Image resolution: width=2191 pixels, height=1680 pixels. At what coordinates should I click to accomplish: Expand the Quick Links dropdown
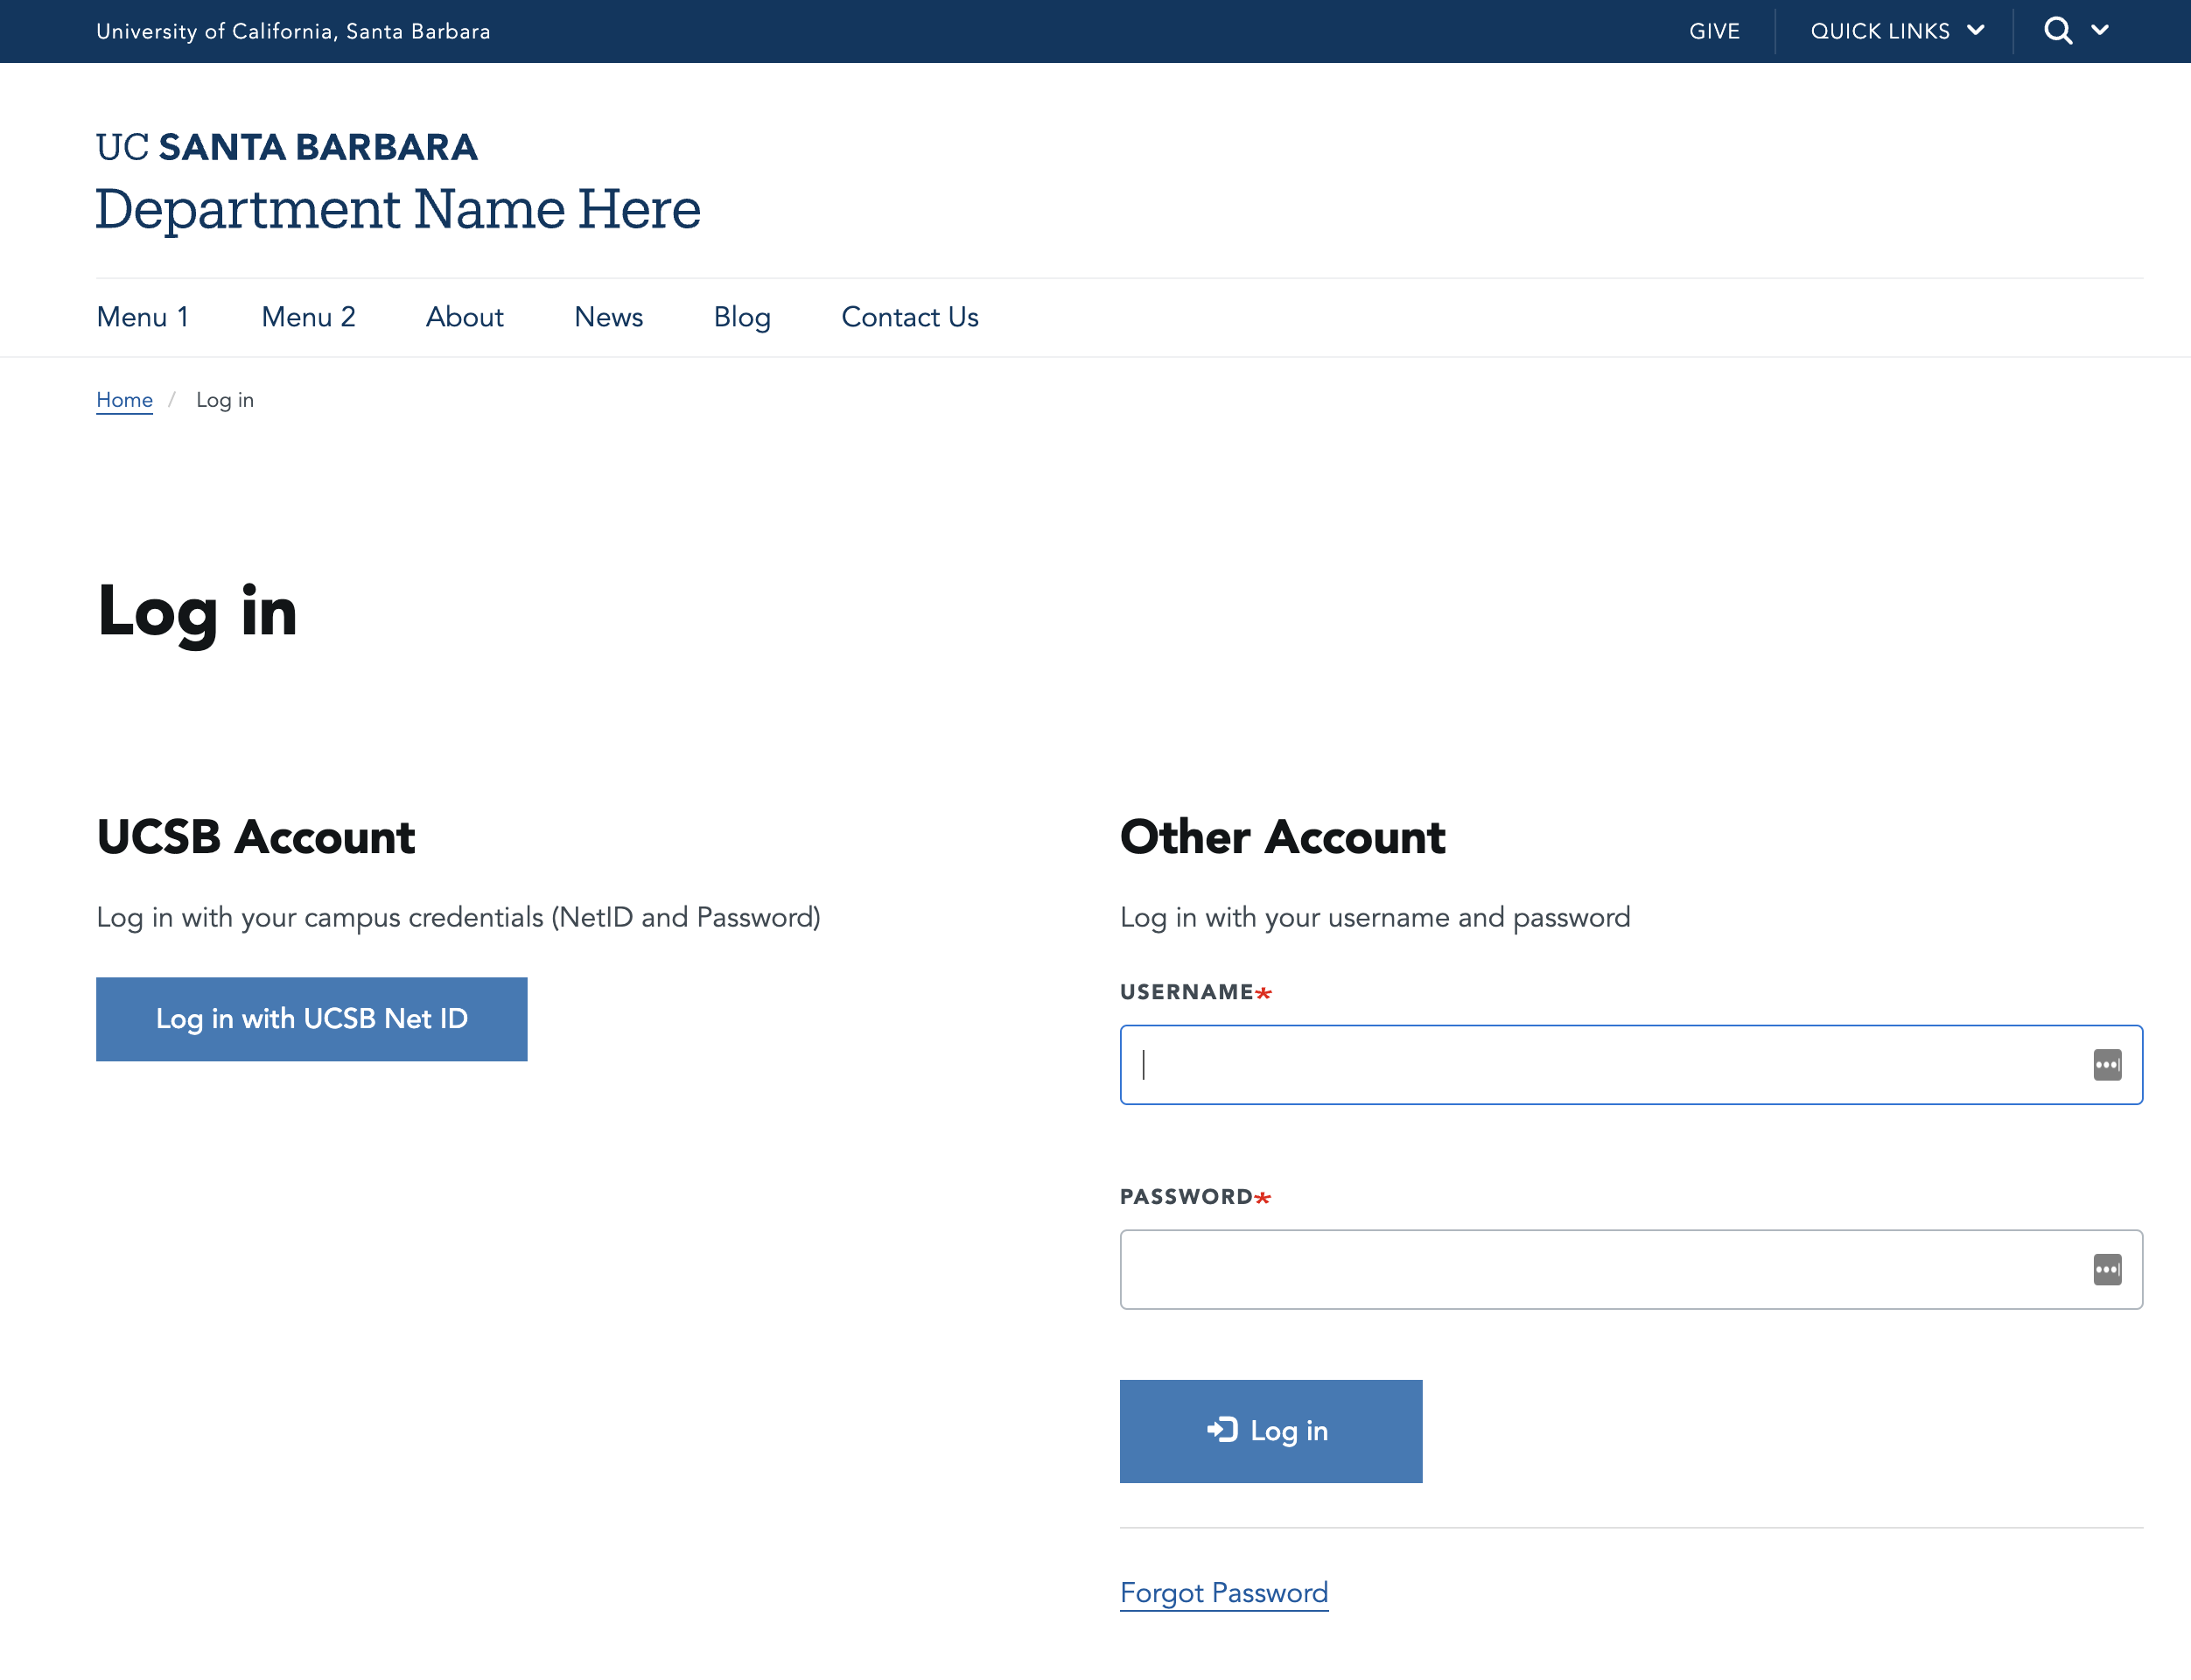[1897, 31]
